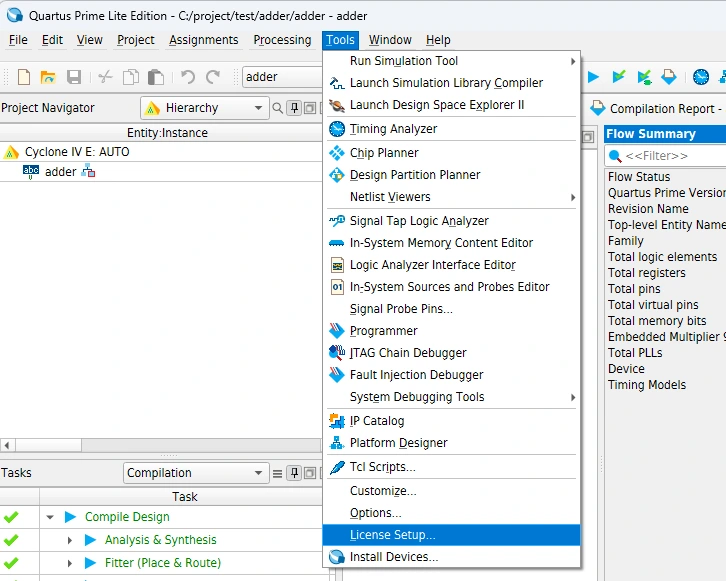
Task: Pin the Project Navigator panel
Action: click(293, 108)
